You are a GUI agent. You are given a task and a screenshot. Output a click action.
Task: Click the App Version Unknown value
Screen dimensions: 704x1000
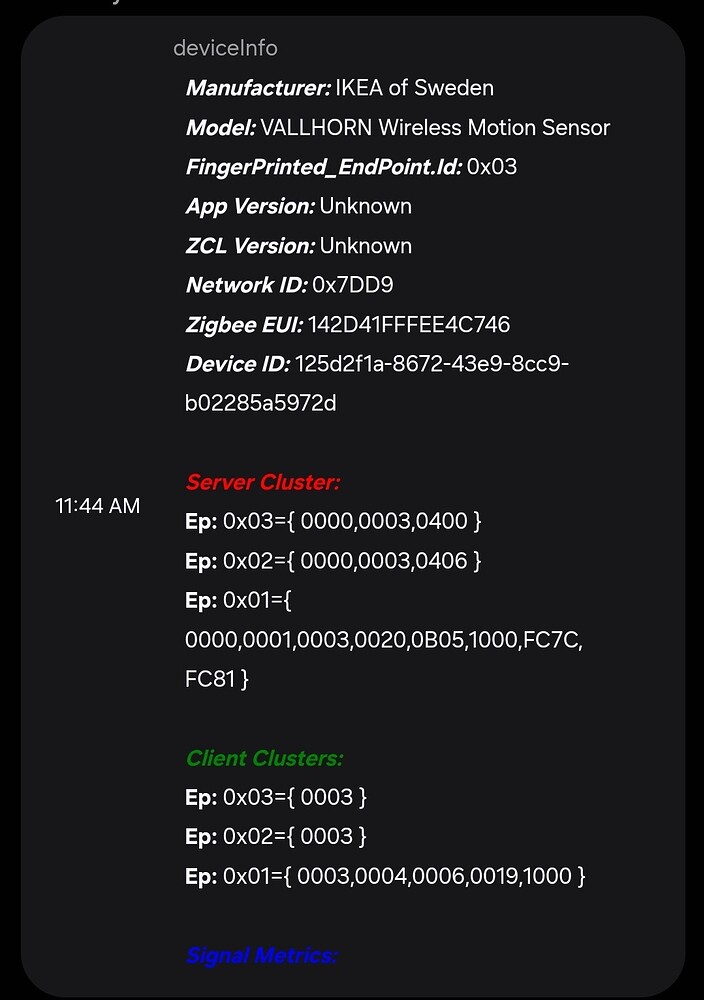365,206
